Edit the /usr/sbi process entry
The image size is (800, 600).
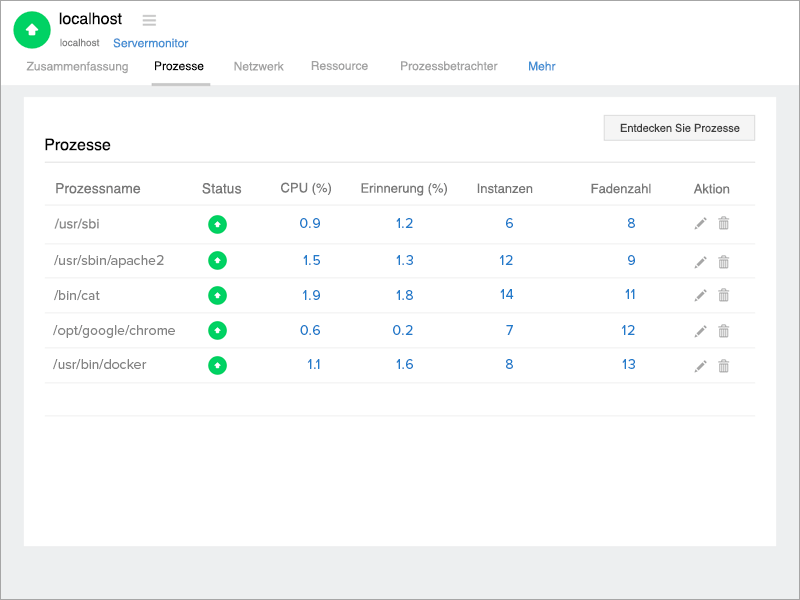pyautogui.click(x=700, y=224)
